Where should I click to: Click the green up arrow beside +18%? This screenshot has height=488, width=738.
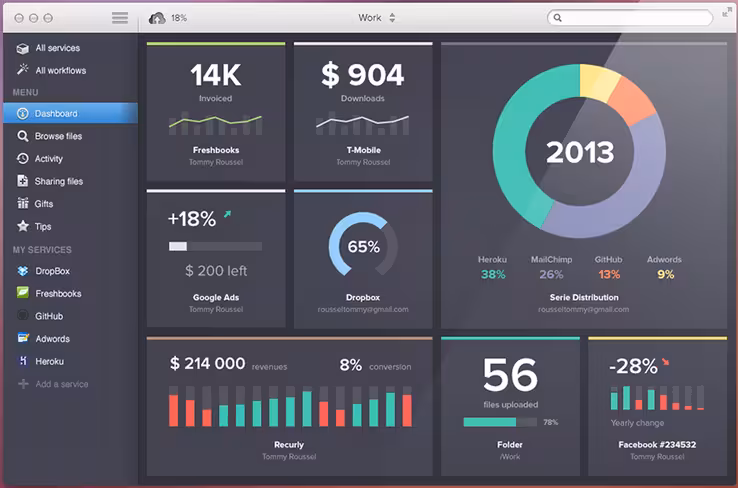tap(227, 214)
